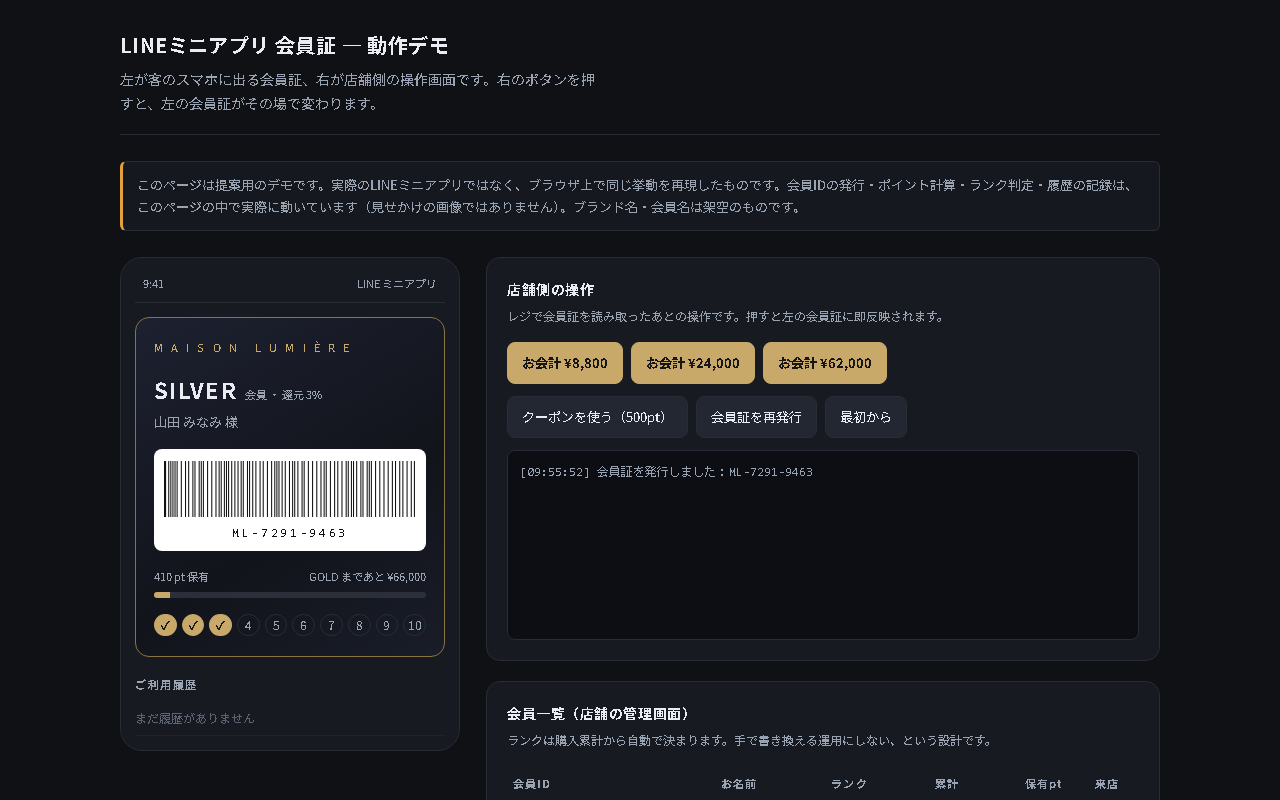Click the MAISON LUMIÈRE brand name

[253, 348]
